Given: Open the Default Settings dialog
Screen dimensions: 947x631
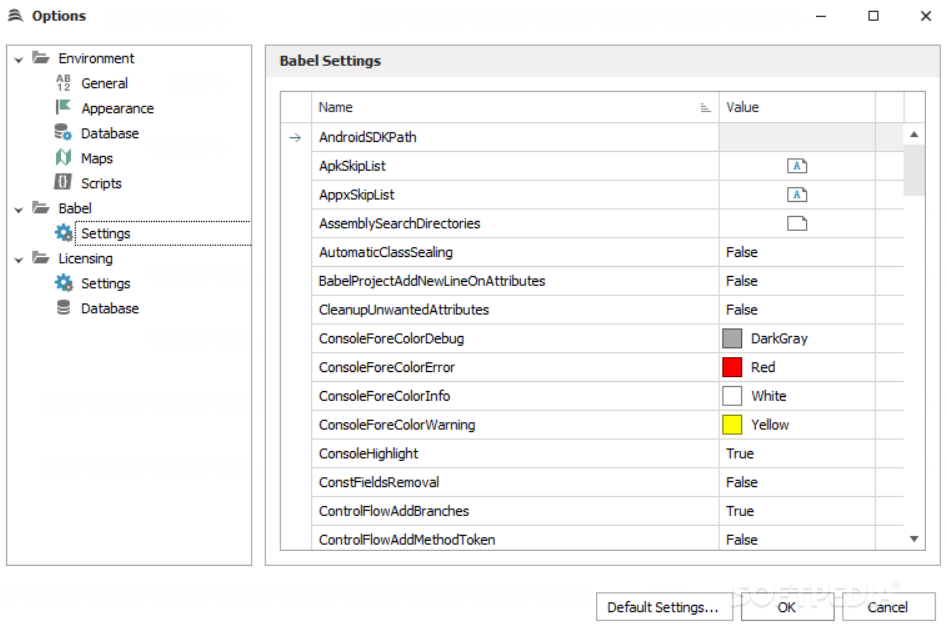Looking at the screenshot, I should coord(664,607).
